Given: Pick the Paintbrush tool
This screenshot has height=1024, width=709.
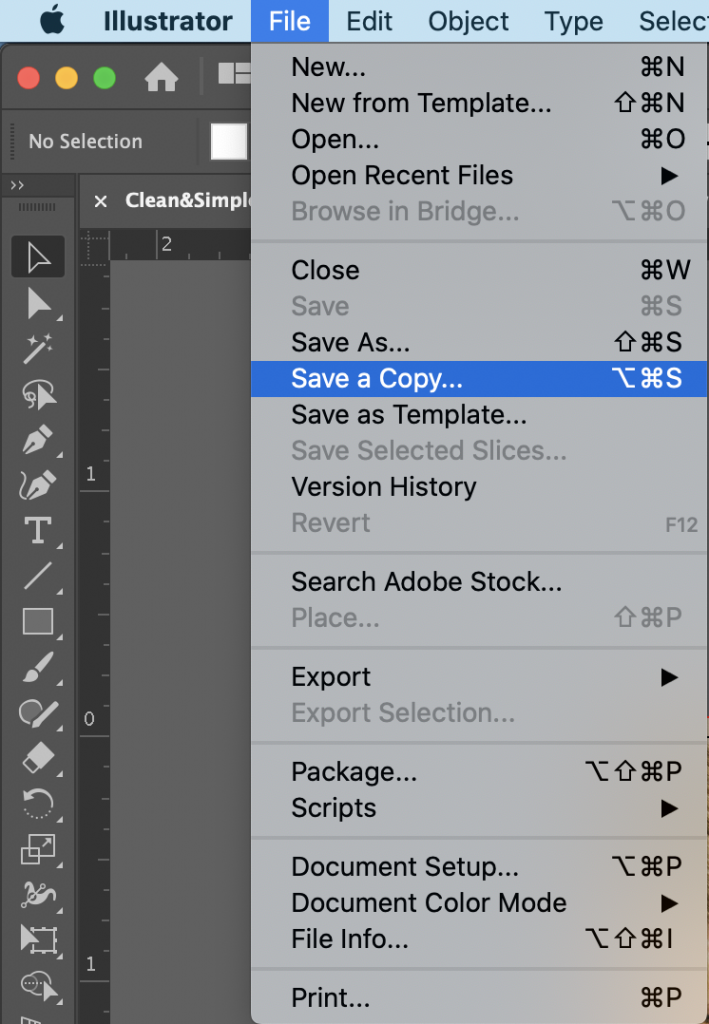Looking at the screenshot, I should 38,667.
